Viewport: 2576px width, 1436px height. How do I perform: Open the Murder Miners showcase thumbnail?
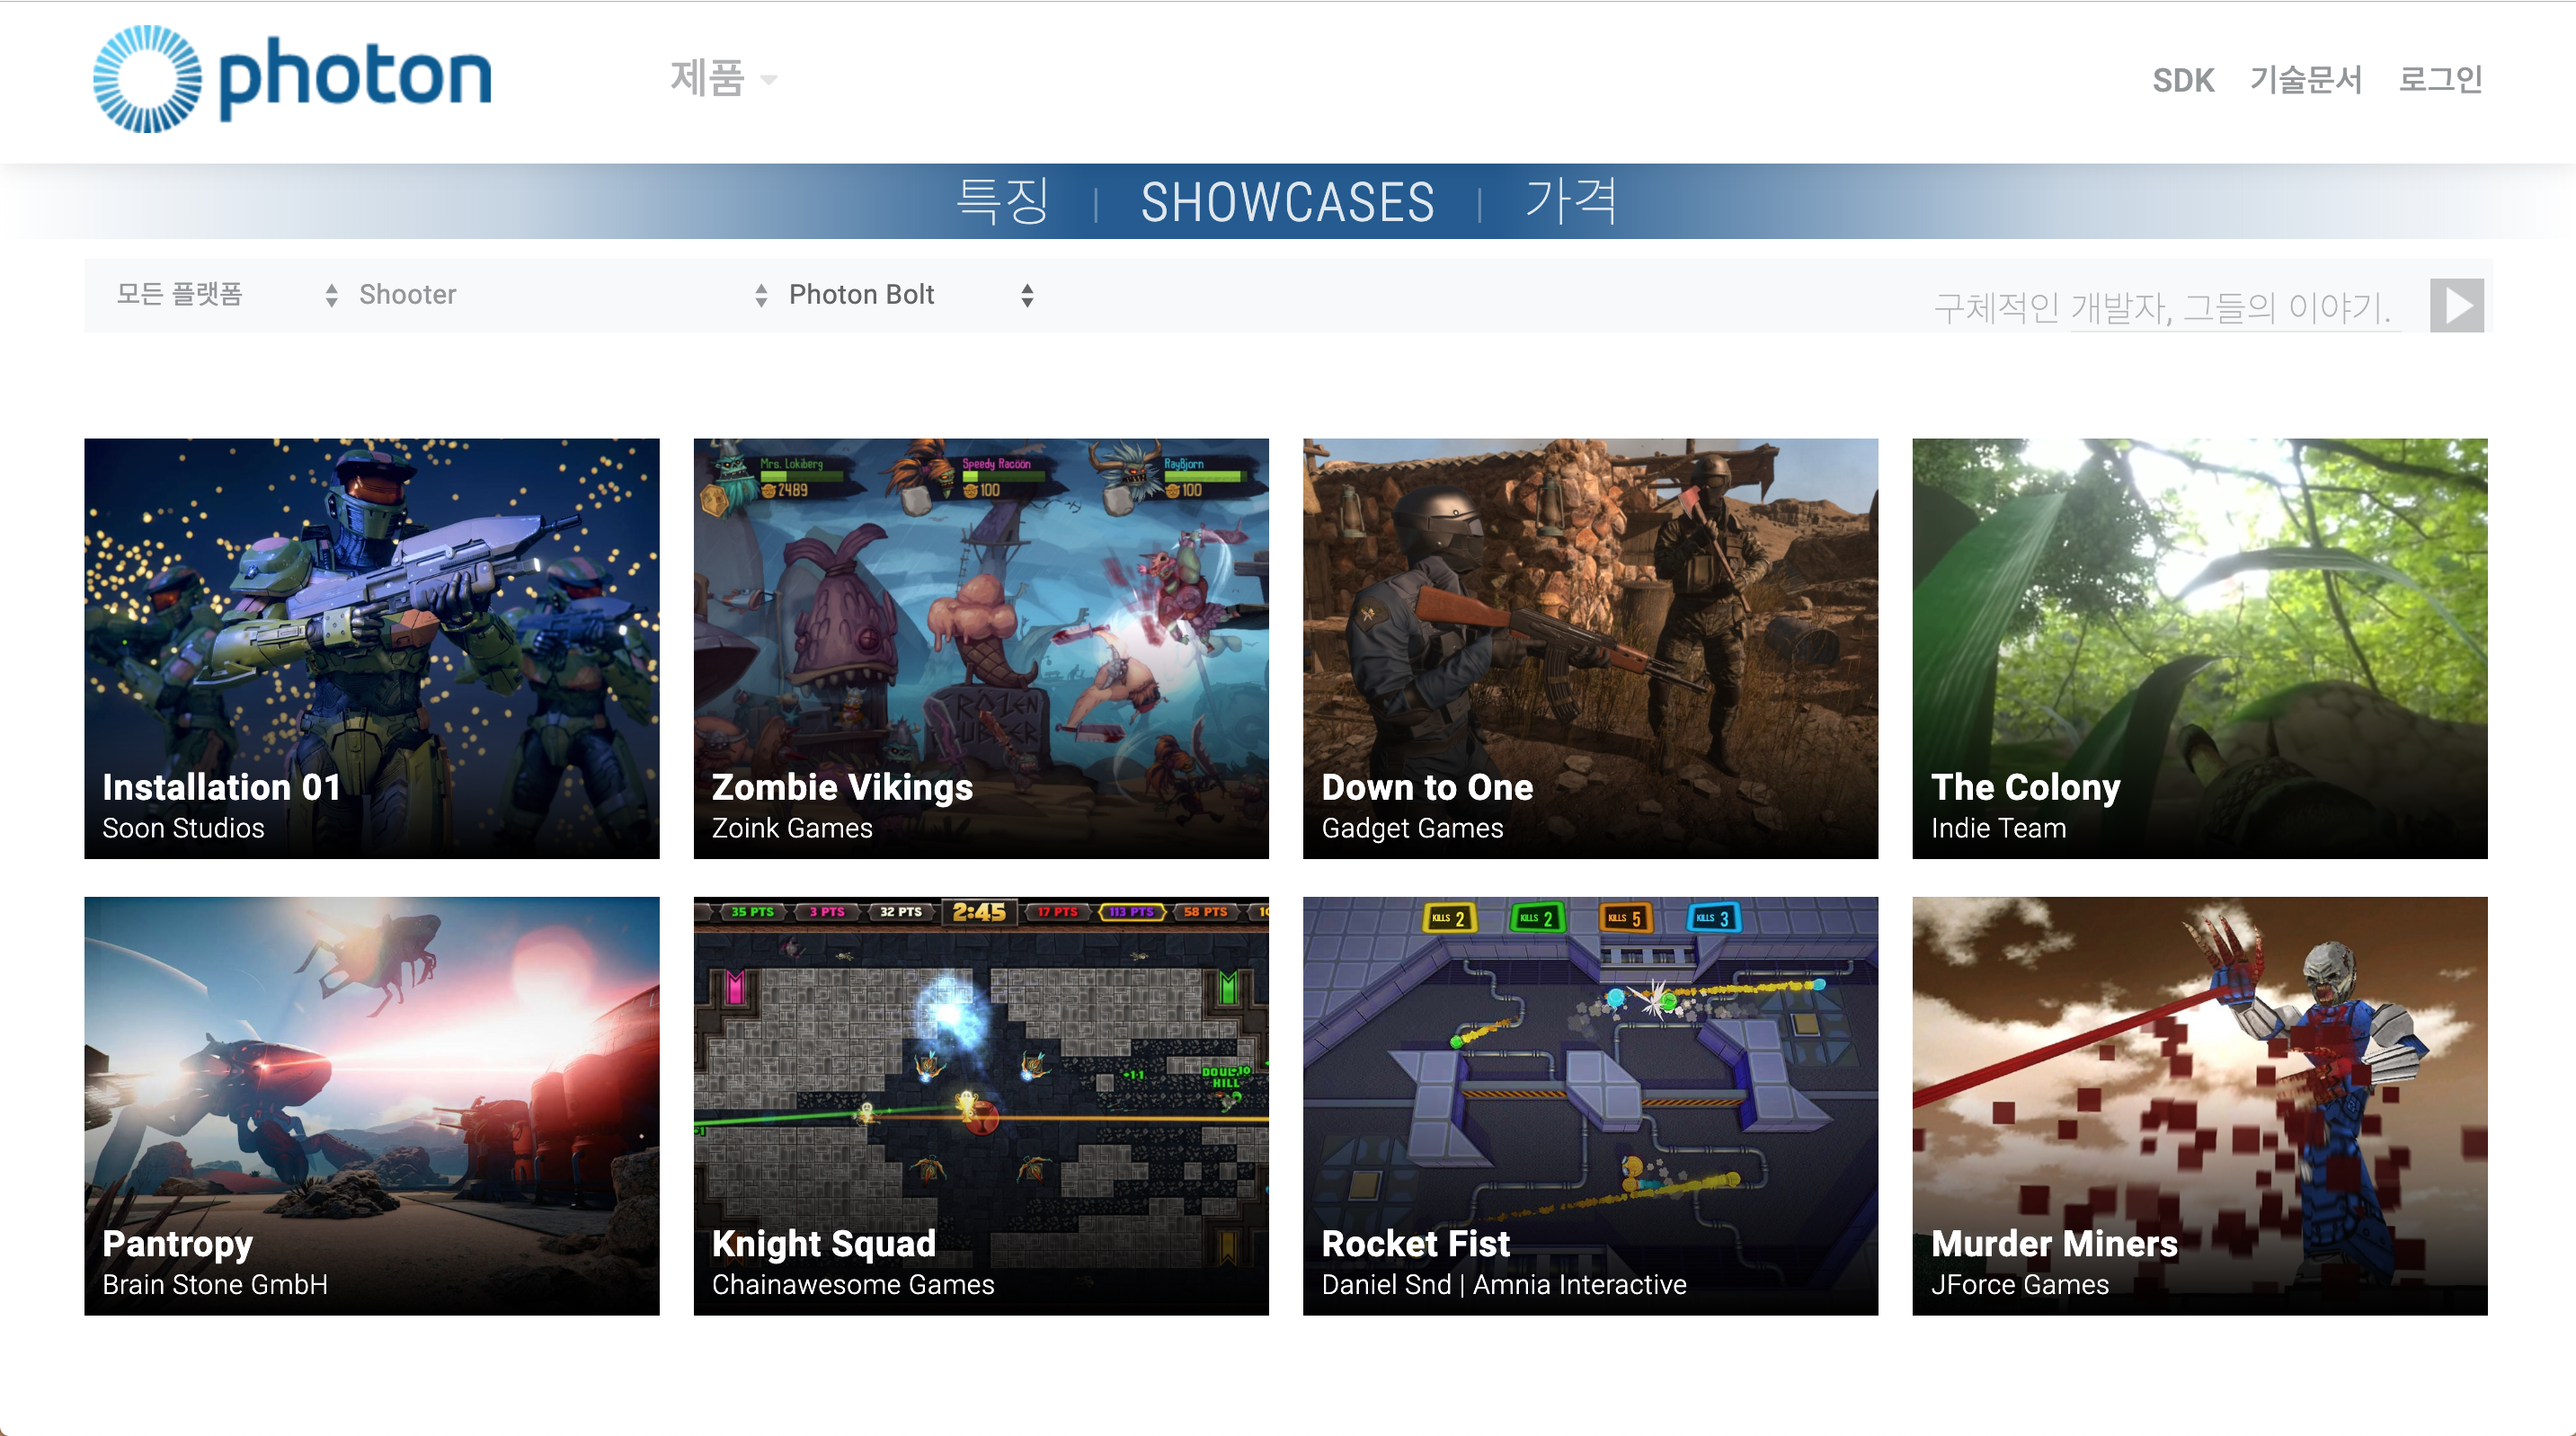pyautogui.click(x=2199, y=1105)
